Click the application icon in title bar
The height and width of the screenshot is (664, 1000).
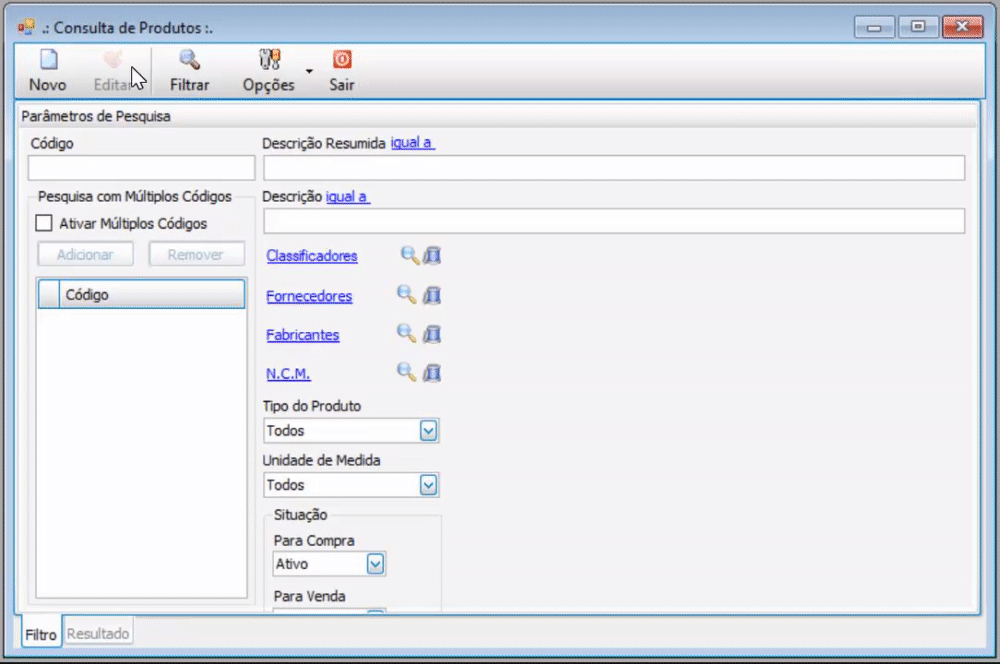[x=27, y=27]
